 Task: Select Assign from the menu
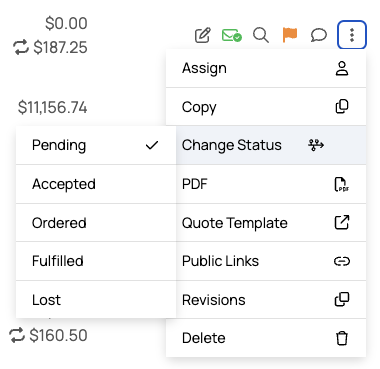pos(266,68)
